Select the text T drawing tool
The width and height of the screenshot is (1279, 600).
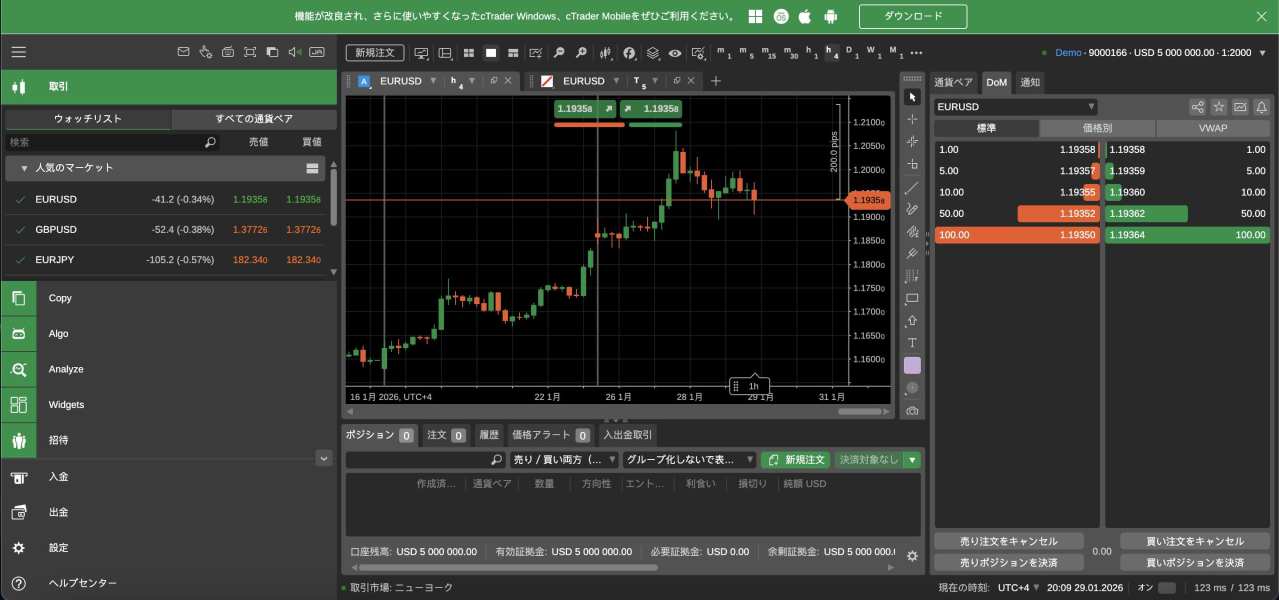click(x=912, y=343)
